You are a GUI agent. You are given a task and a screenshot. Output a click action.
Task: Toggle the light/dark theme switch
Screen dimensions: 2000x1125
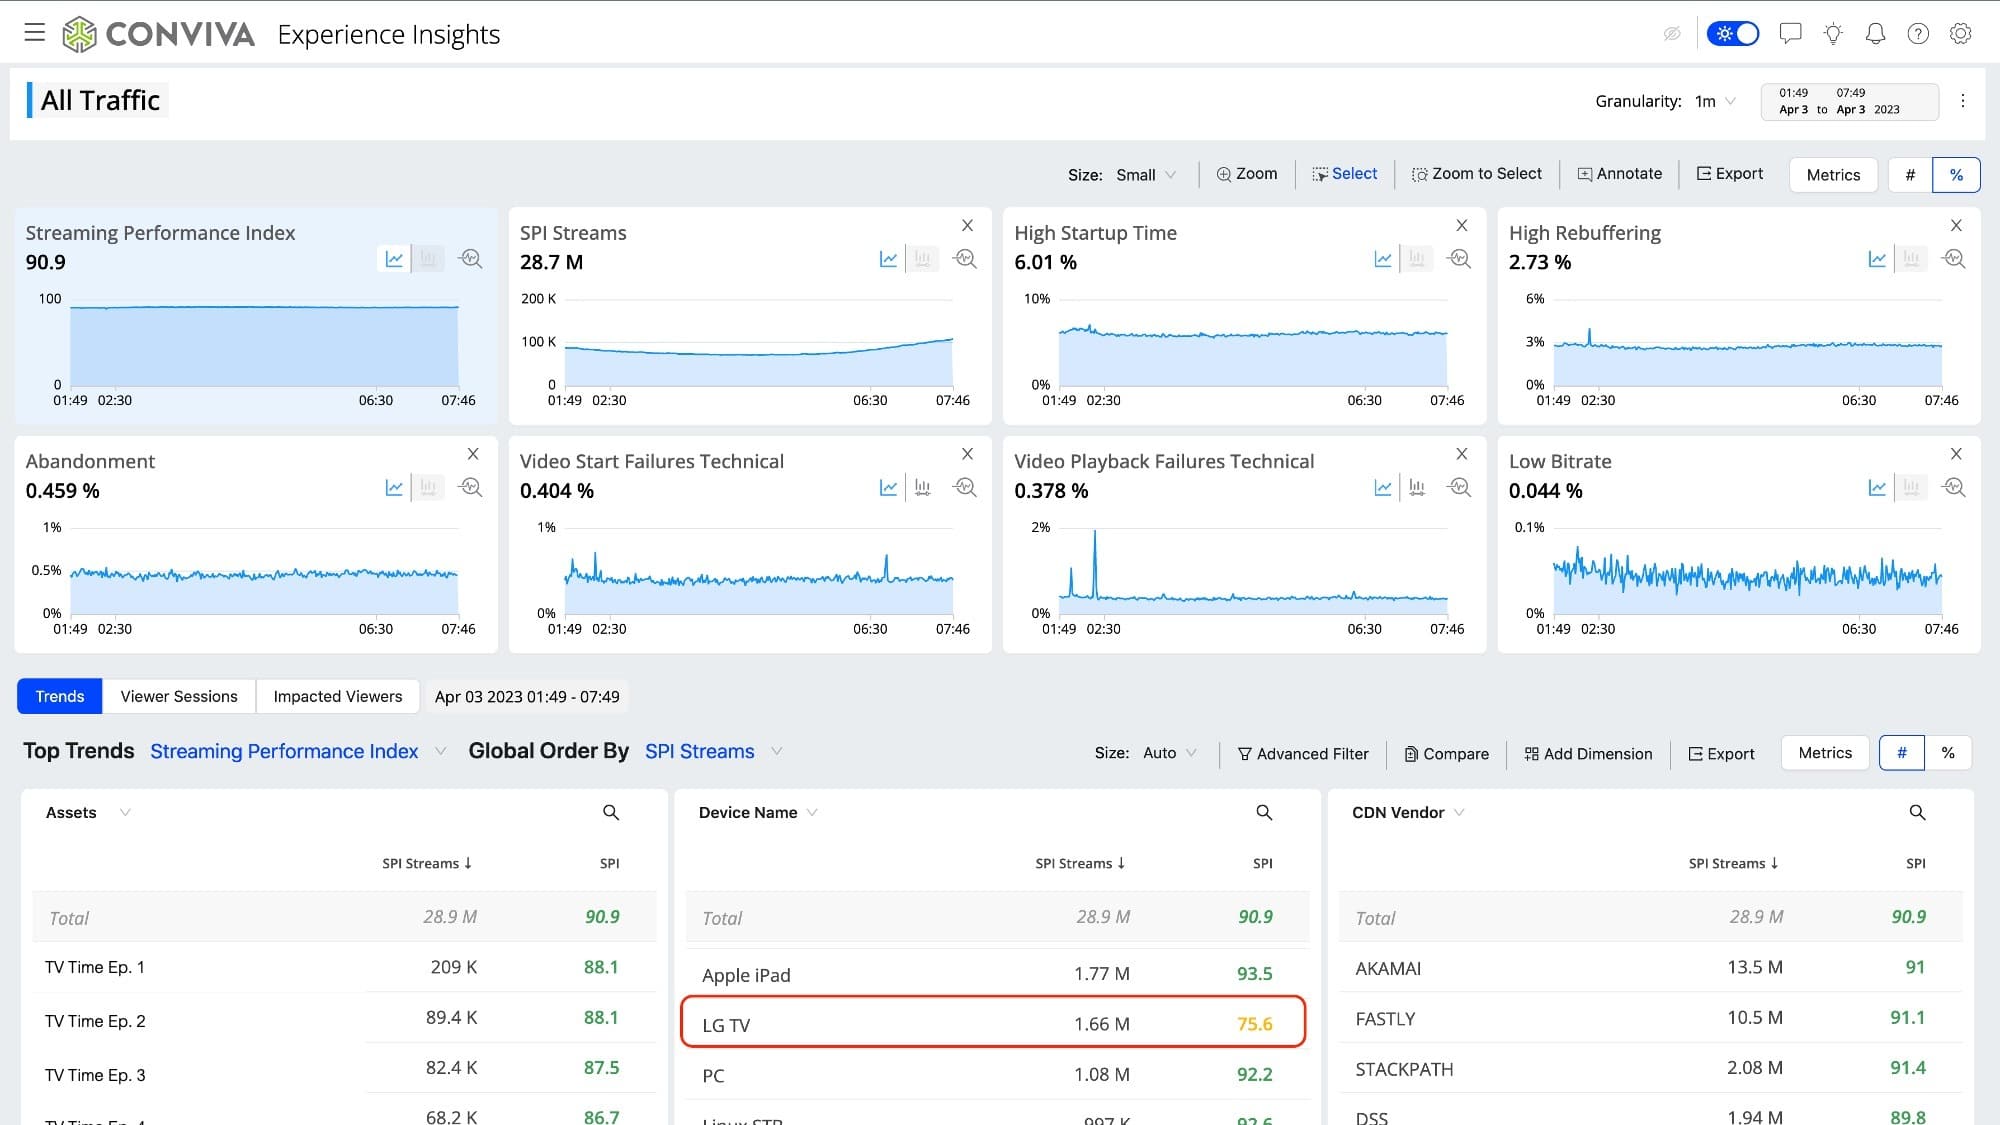coord(1733,34)
